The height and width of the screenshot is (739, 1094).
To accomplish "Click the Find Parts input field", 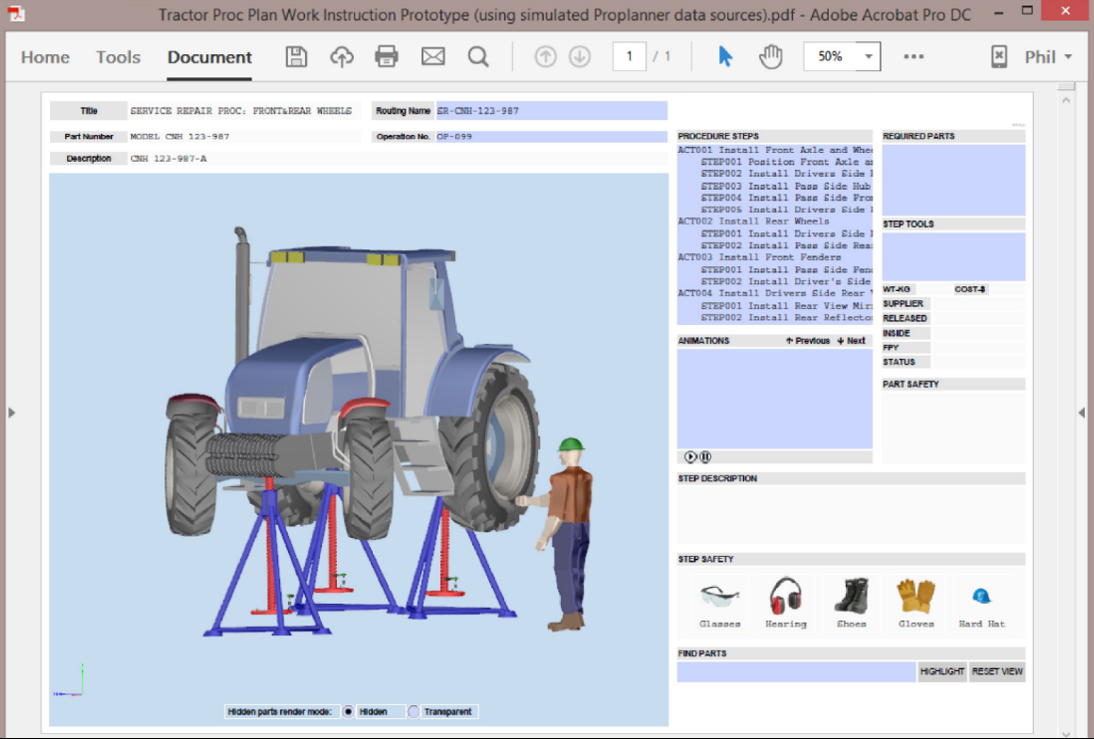I will click(x=796, y=672).
